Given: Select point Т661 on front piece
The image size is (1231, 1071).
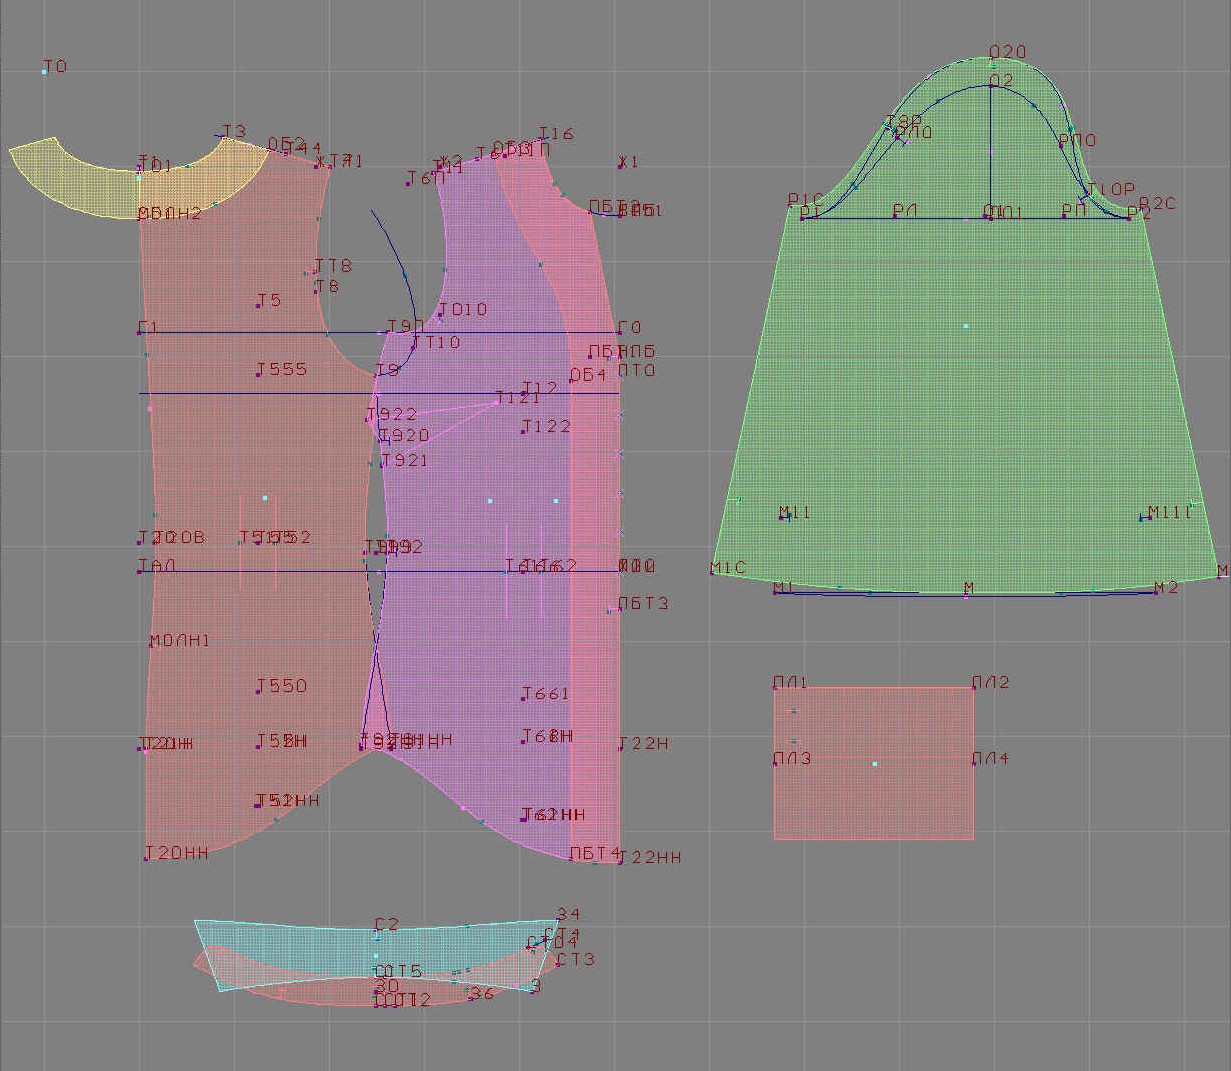Looking at the screenshot, I should pos(523,698).
